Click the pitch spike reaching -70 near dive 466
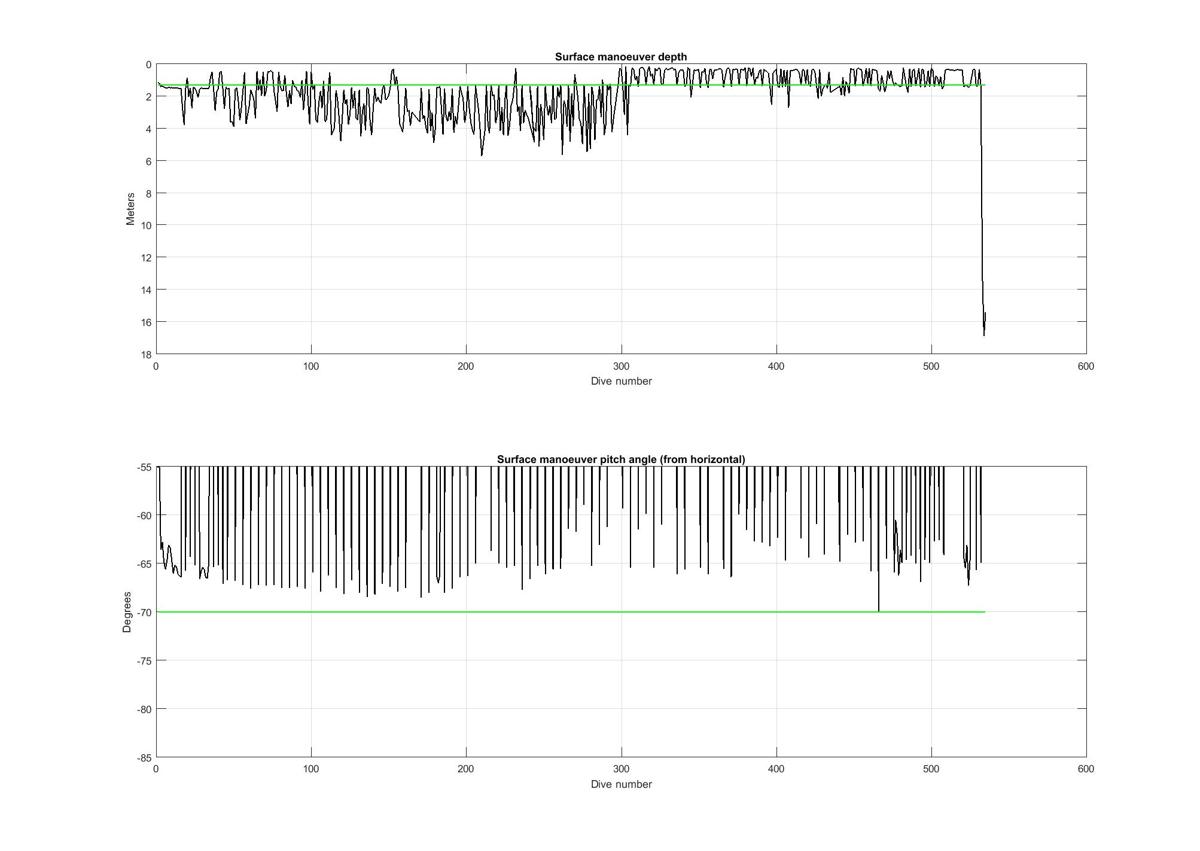1200x851 pixels. click(x=878, y=540)
